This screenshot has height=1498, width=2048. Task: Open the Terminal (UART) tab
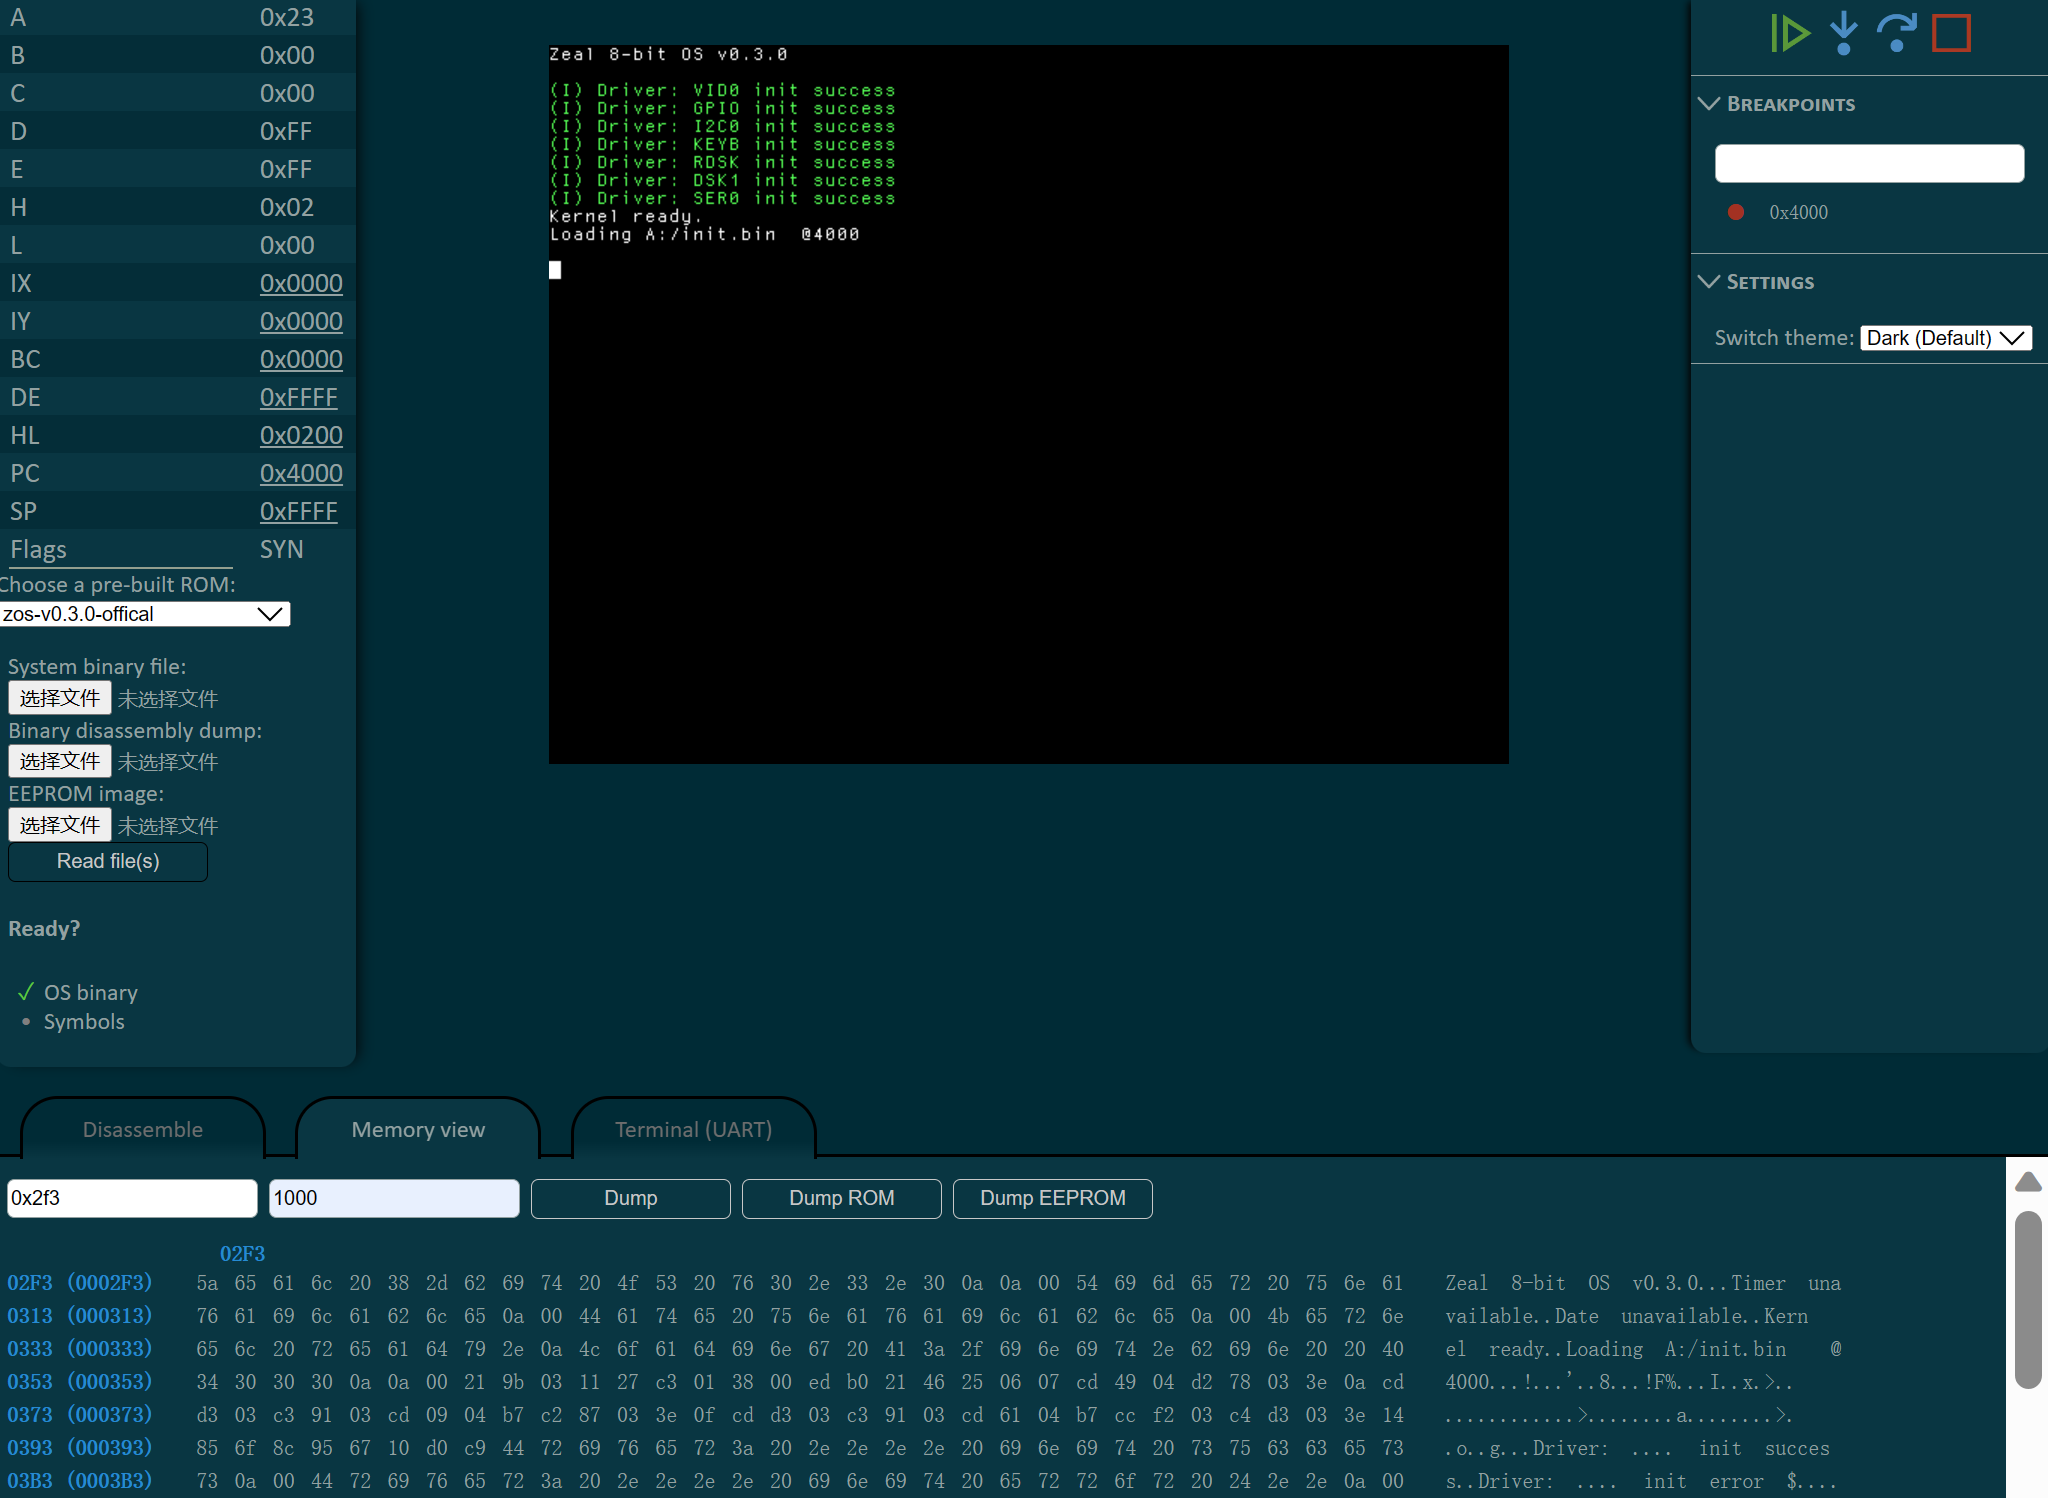point(693,1130)
